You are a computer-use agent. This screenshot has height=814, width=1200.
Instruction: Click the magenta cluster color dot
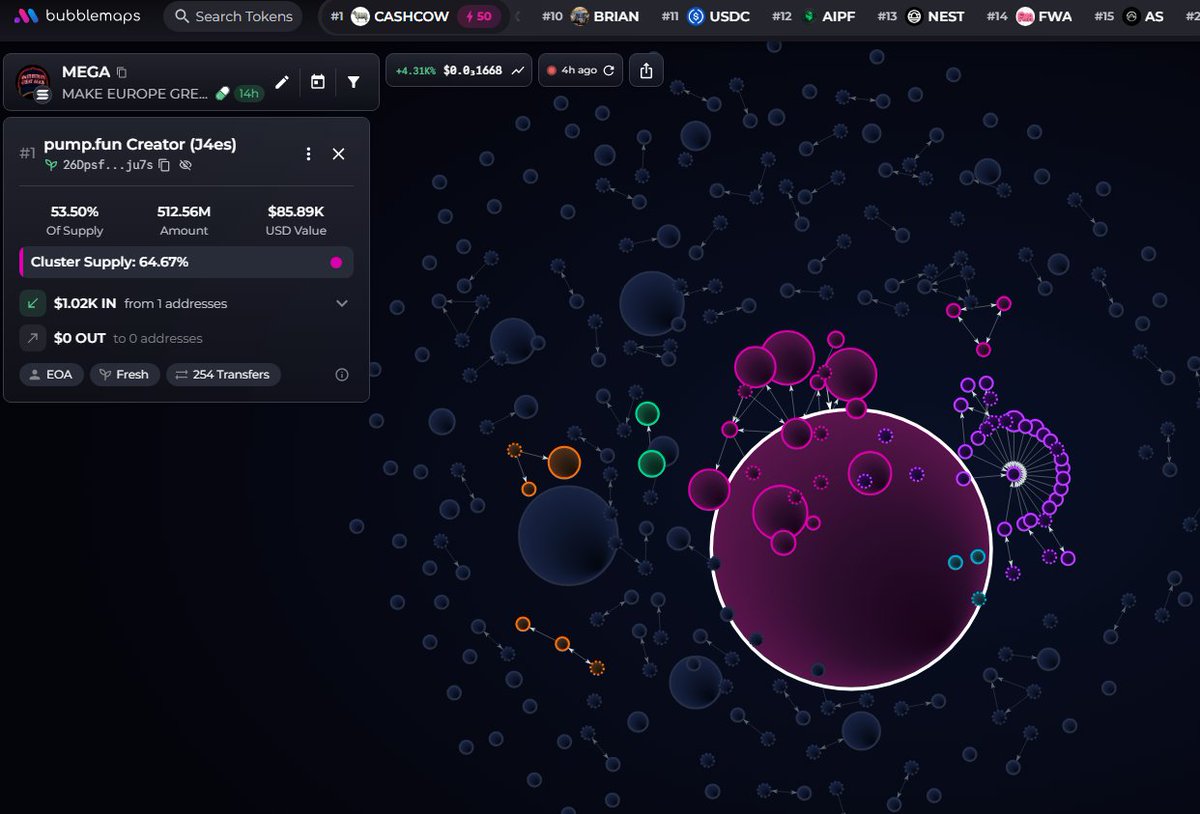[336, 263]
